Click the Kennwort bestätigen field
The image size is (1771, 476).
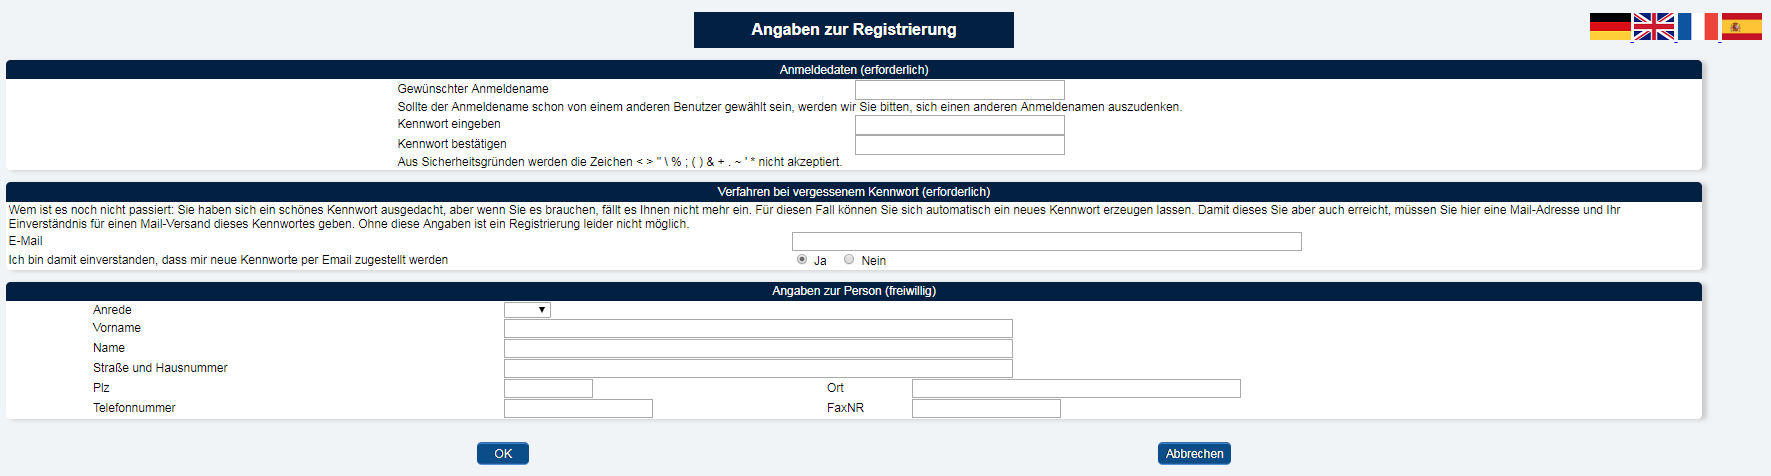click(x=960, y=145)
